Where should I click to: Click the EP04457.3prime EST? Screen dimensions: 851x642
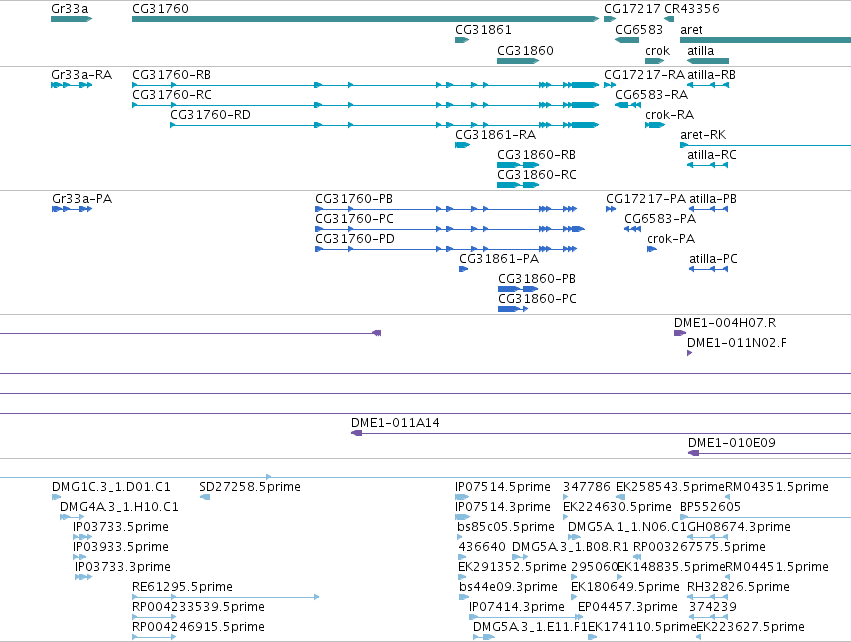click(x=581, y=617)
